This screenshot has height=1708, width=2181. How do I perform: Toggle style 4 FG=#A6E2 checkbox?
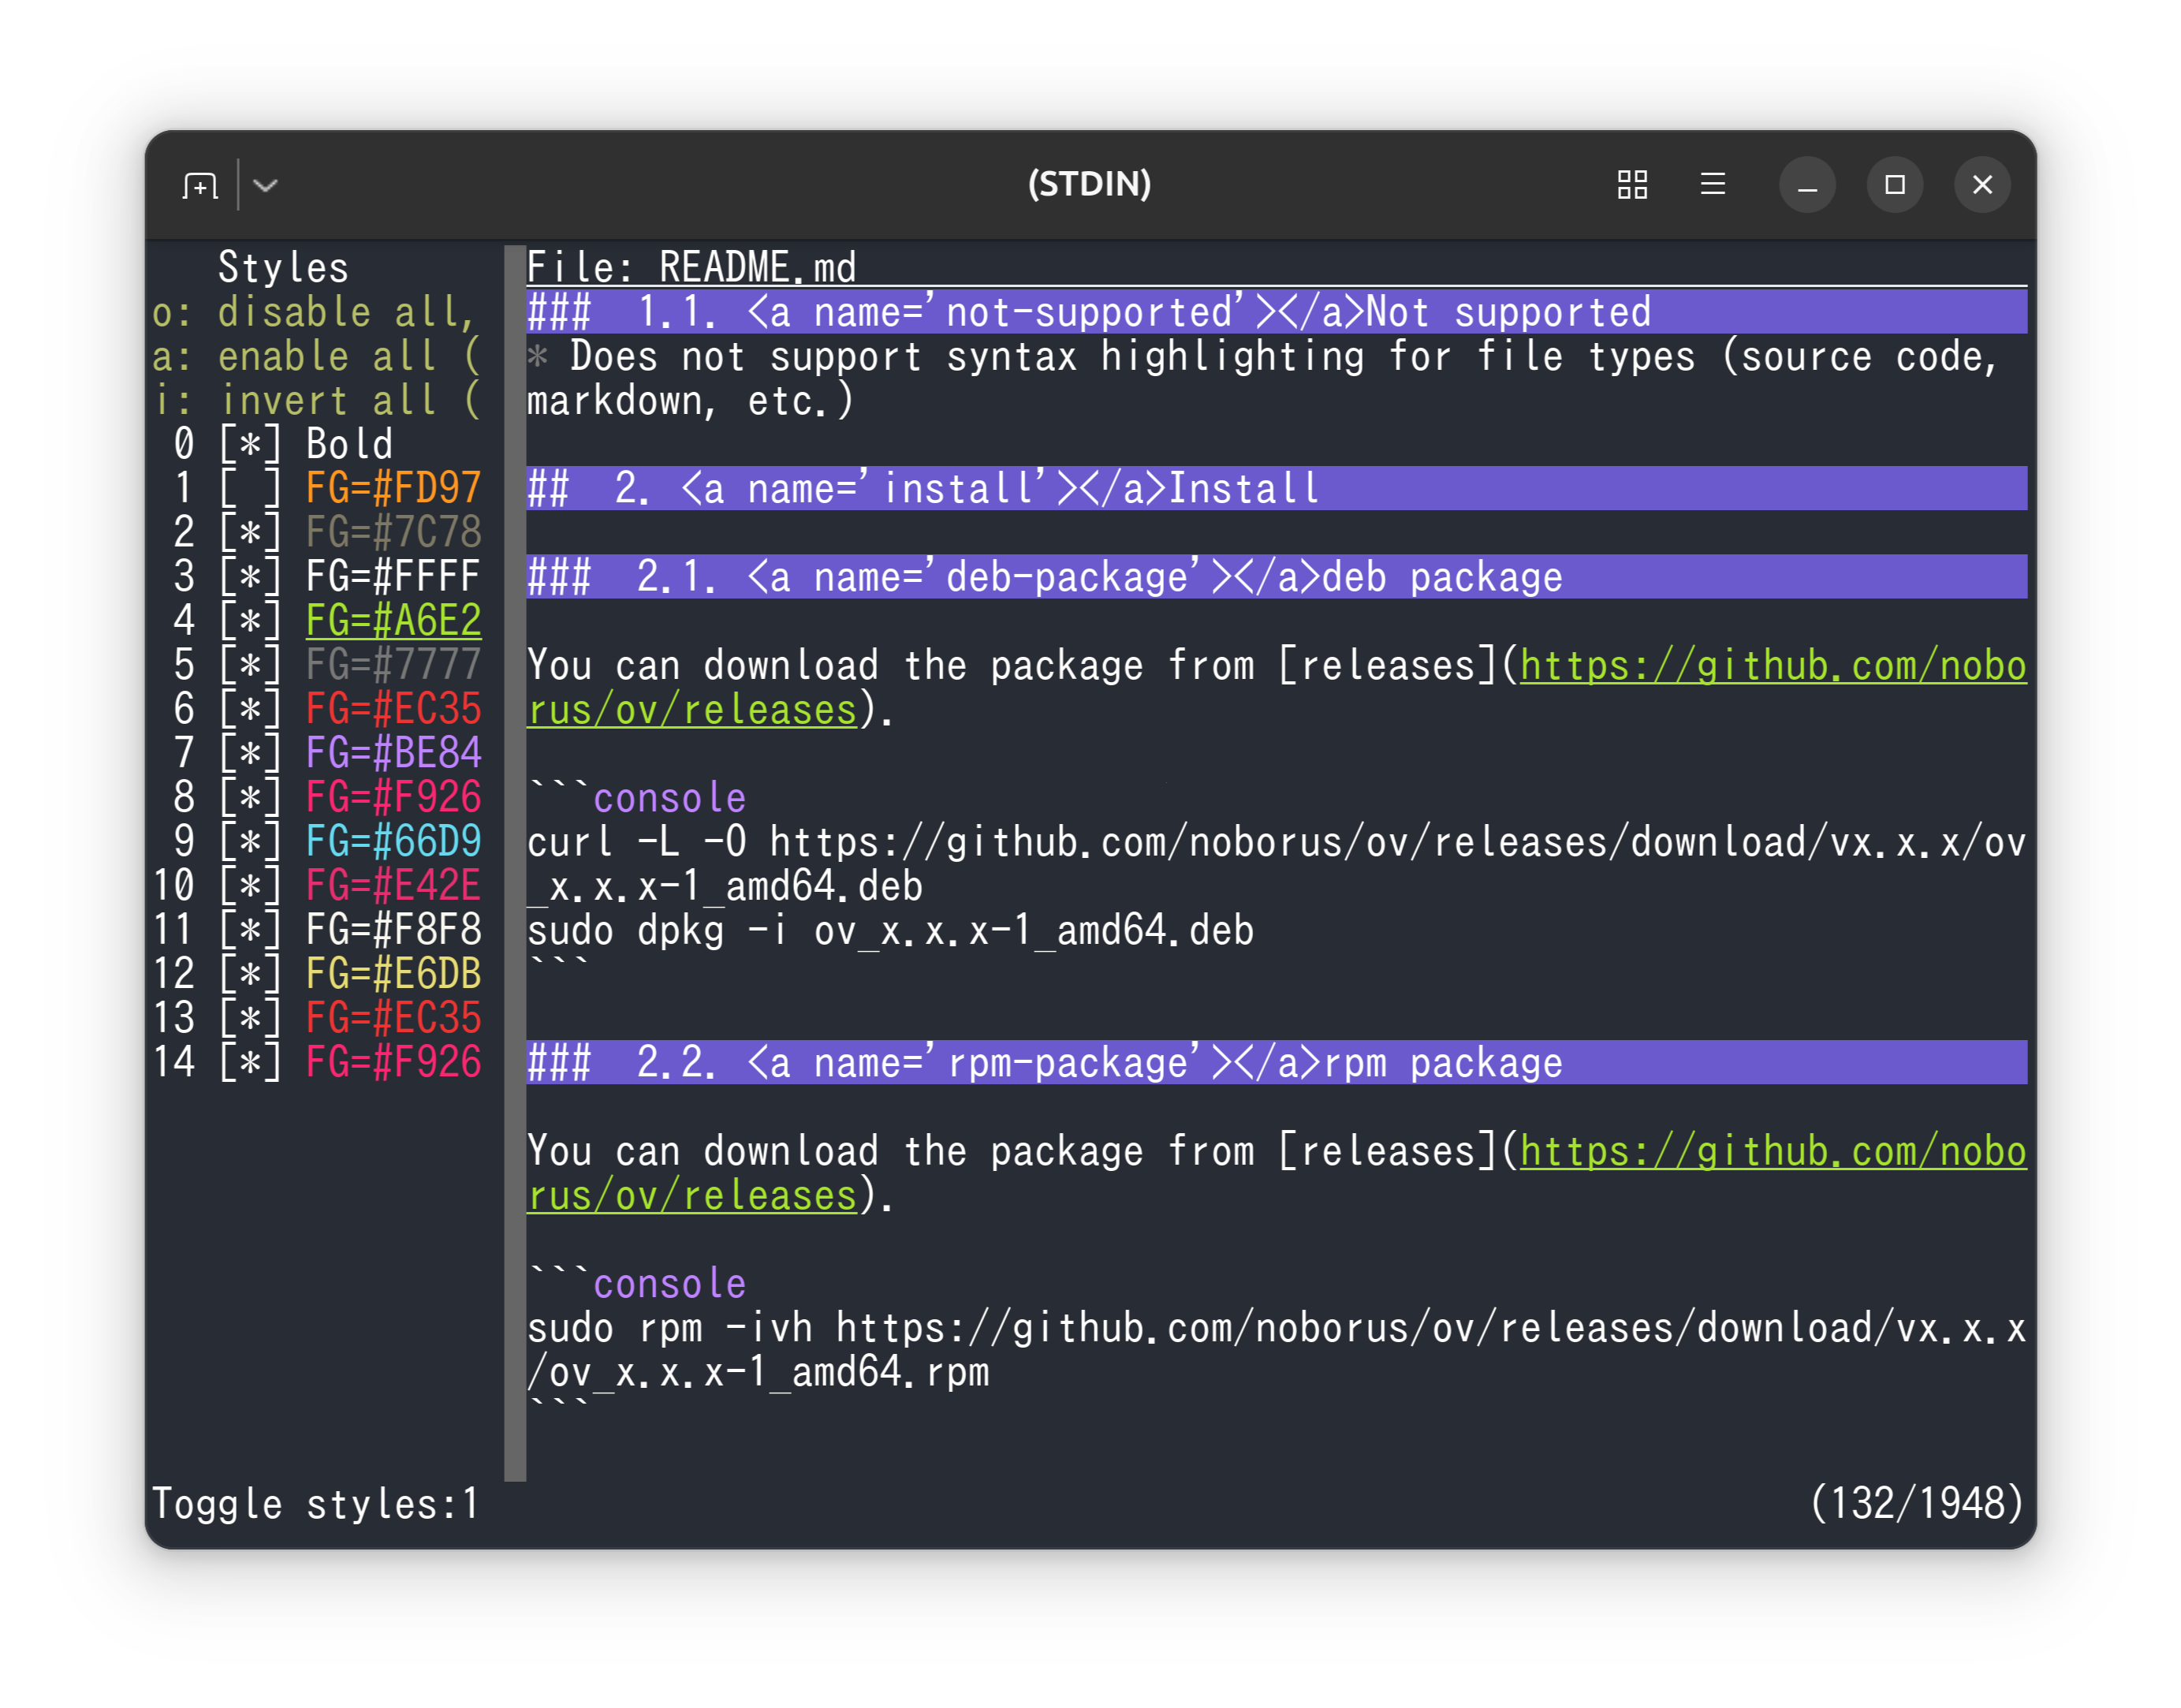(250, 620)
